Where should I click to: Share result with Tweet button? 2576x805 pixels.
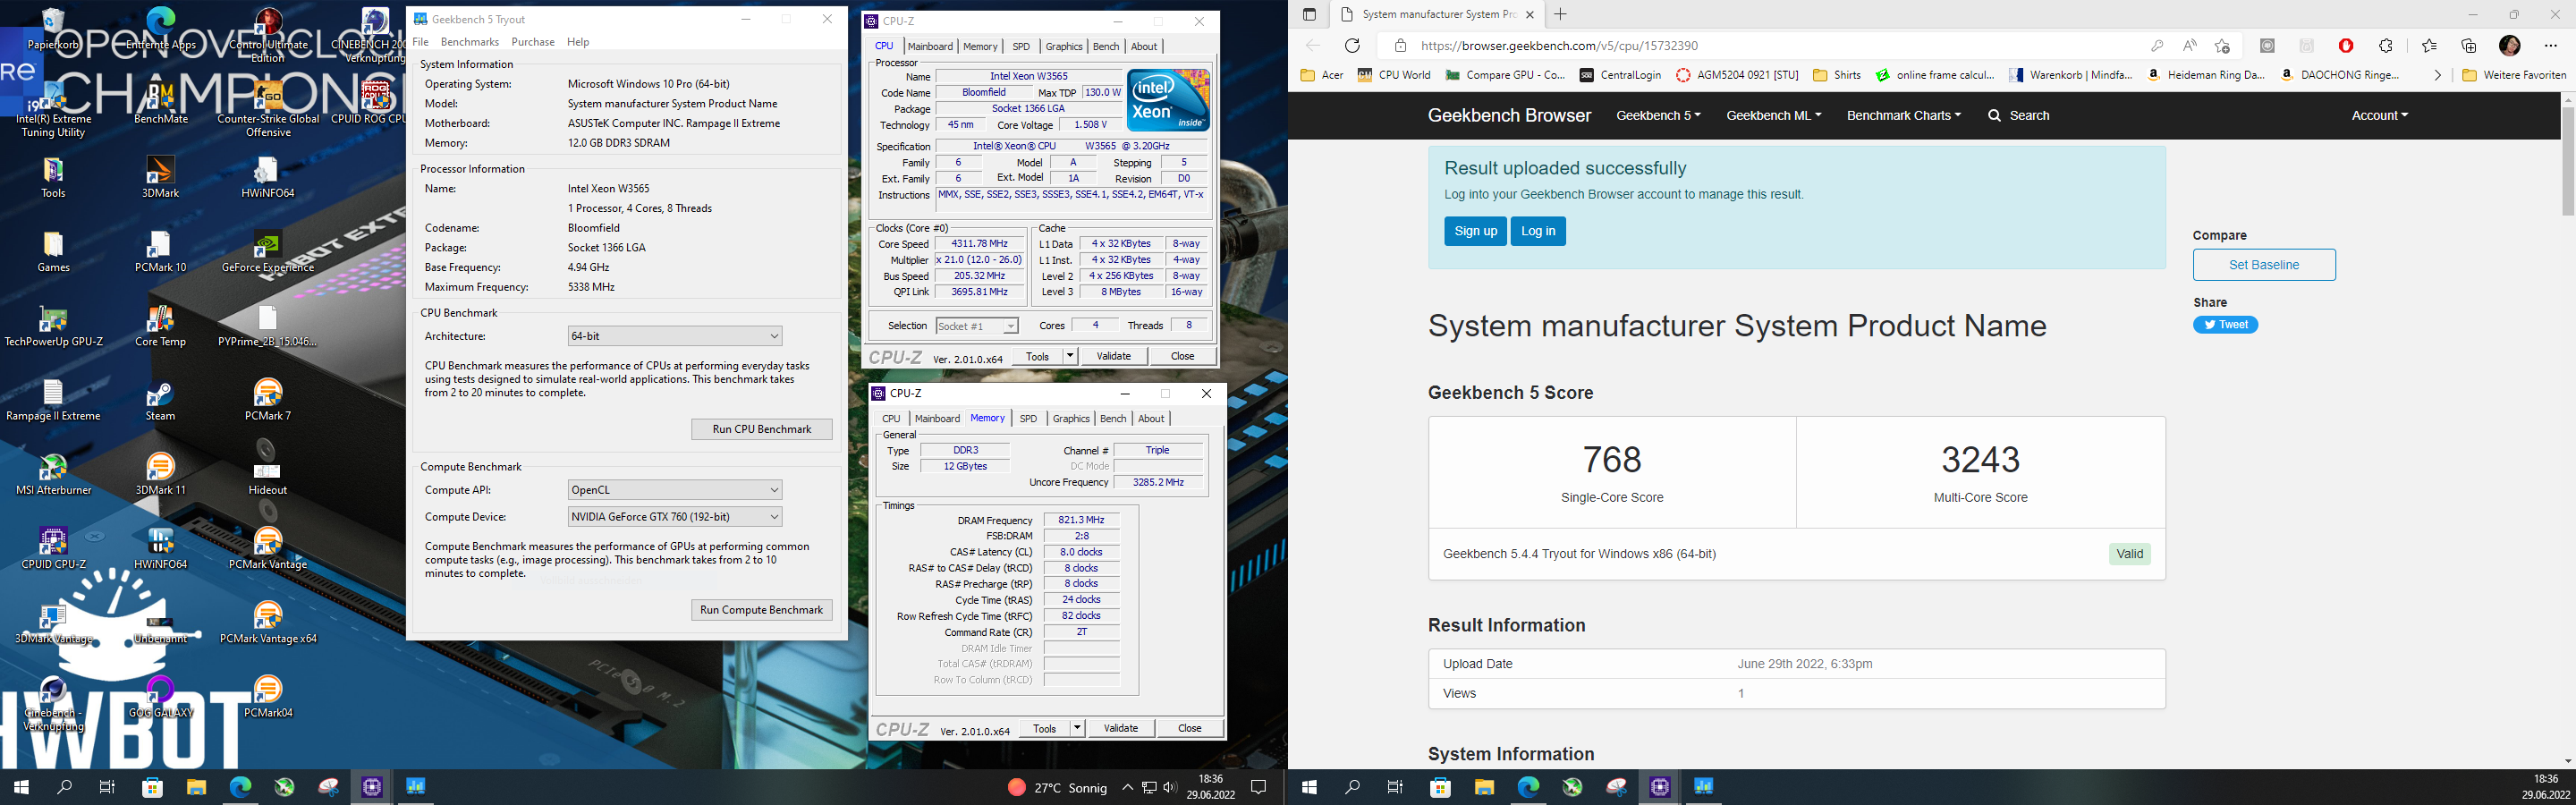[2225, 325]
